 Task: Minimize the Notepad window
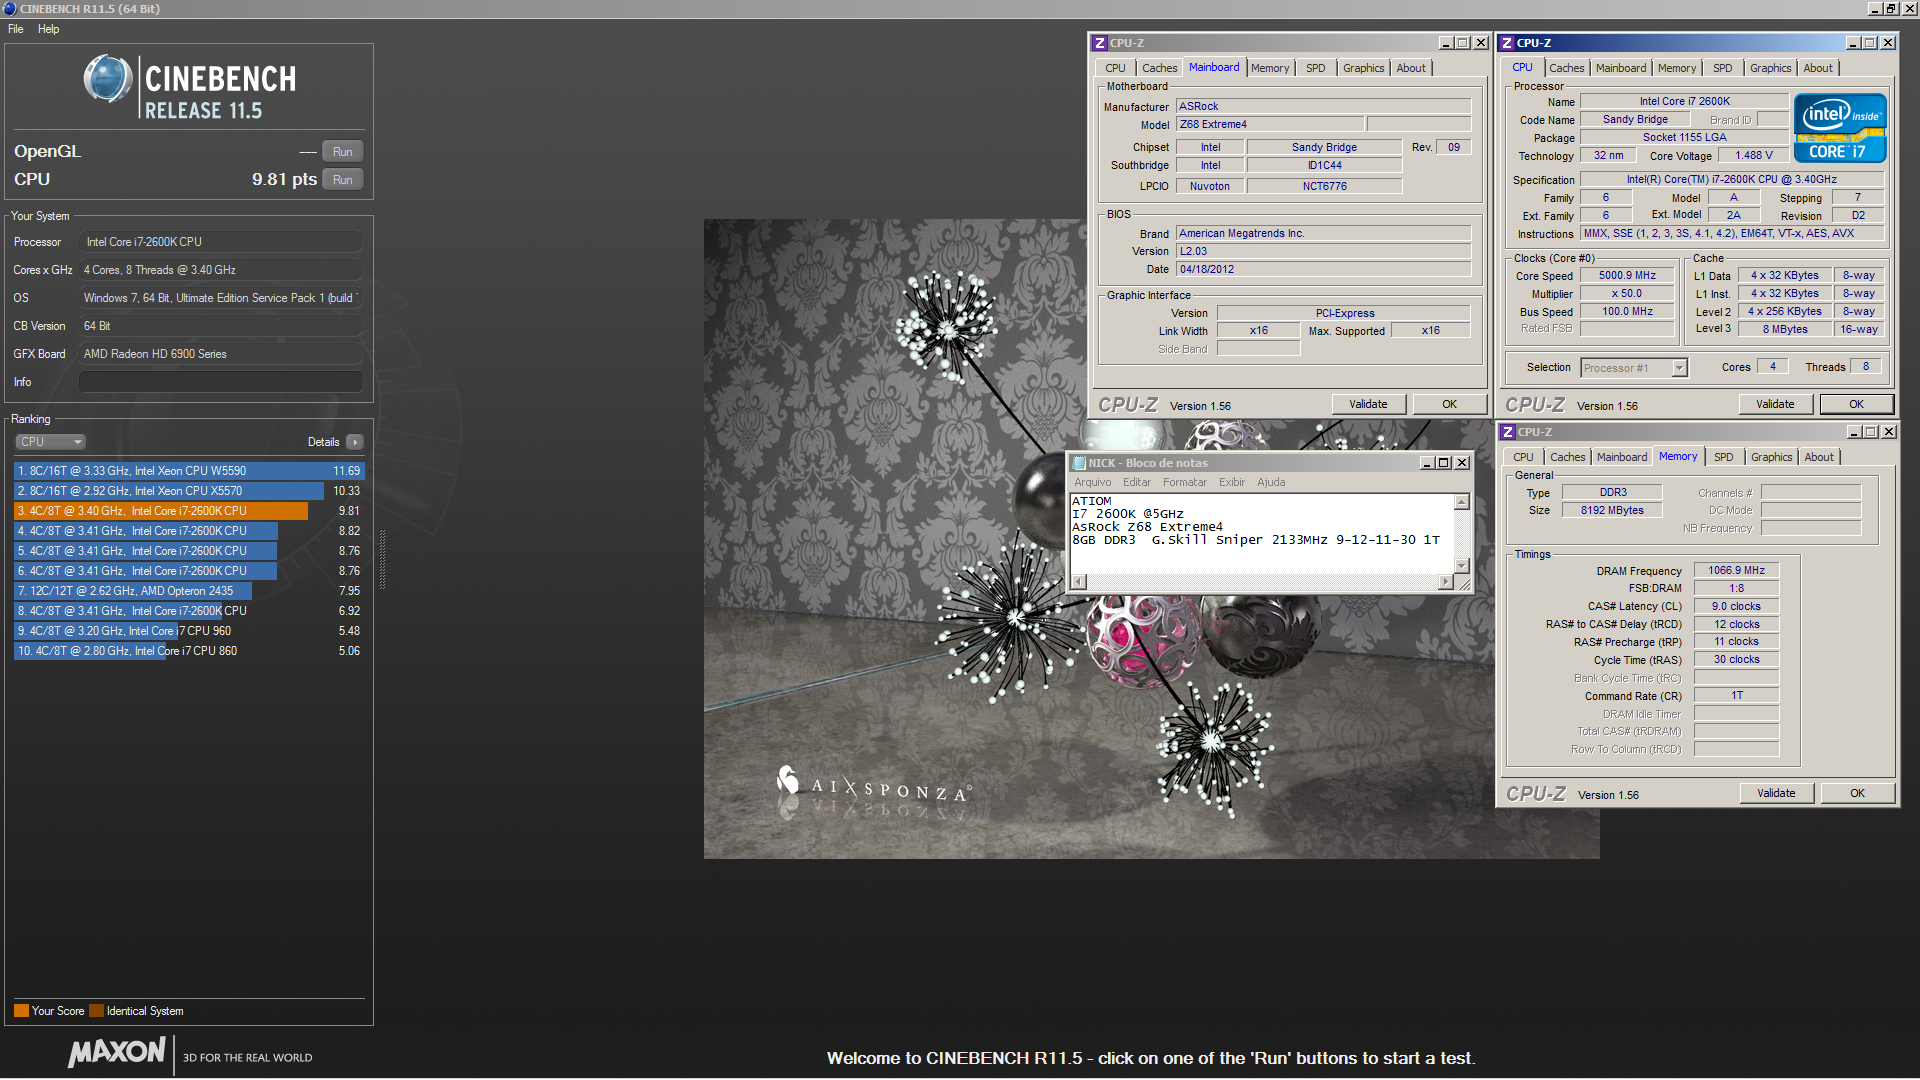coord(1427,463)
